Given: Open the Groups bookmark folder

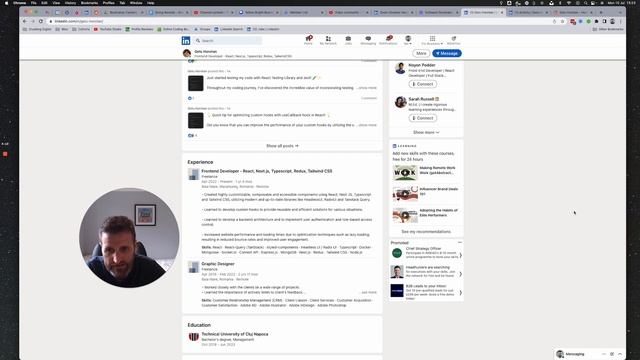Looking at the screenshot, I should [202, 29].
